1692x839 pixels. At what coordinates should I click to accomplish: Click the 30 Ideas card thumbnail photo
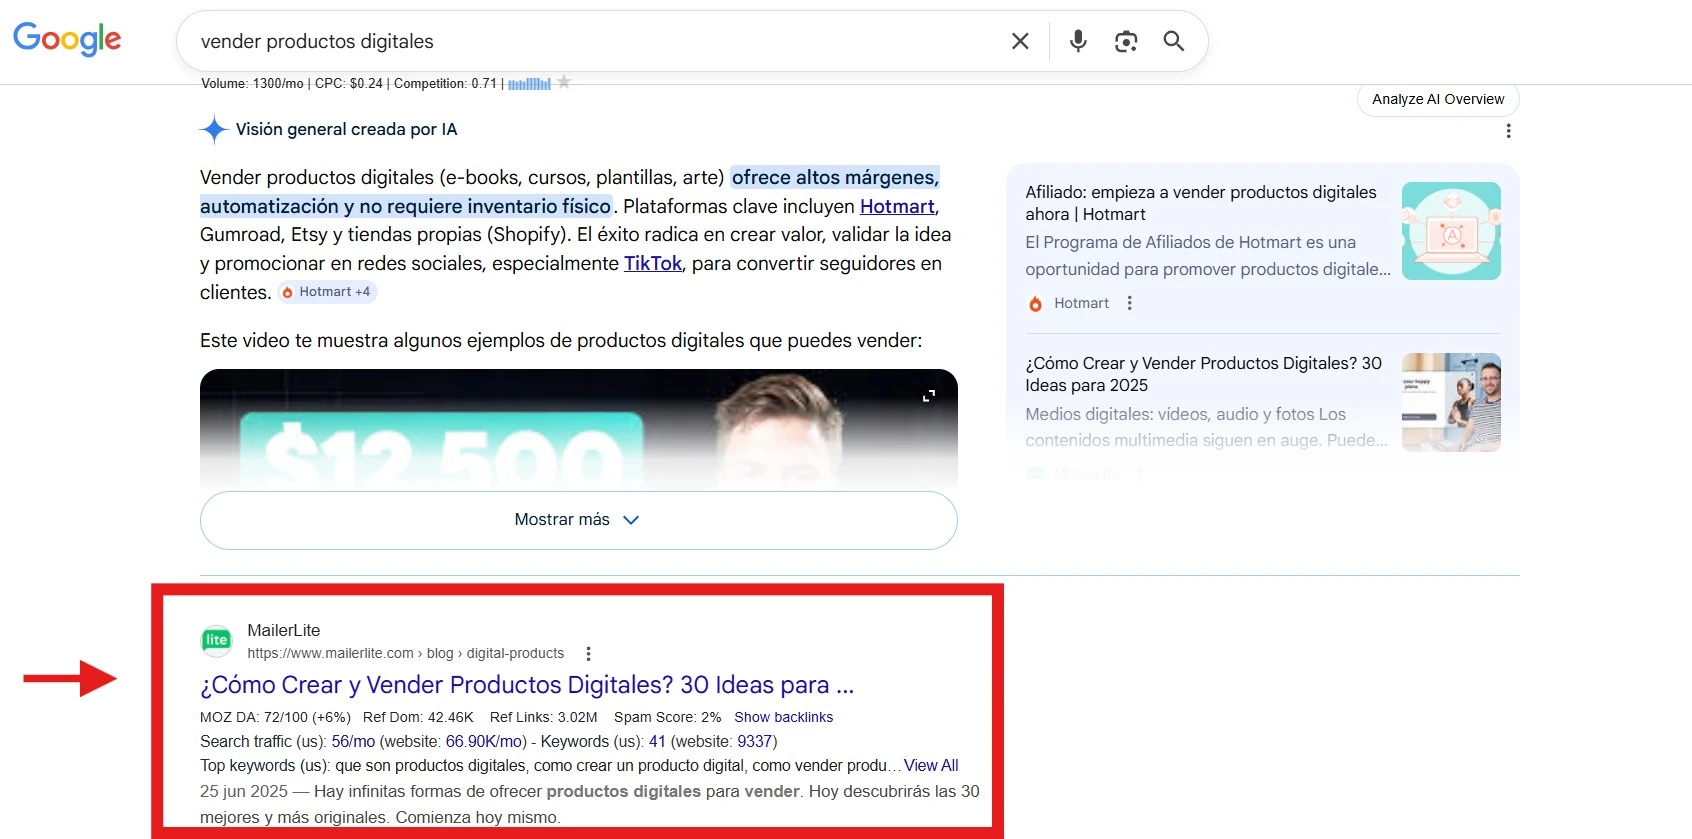point(1451,402)
